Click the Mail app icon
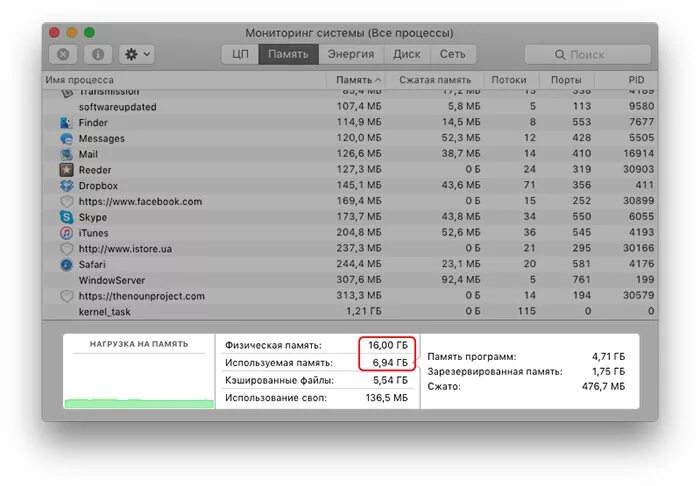The height and width of the screenshot is (486, 700). (x=66, y=154)
